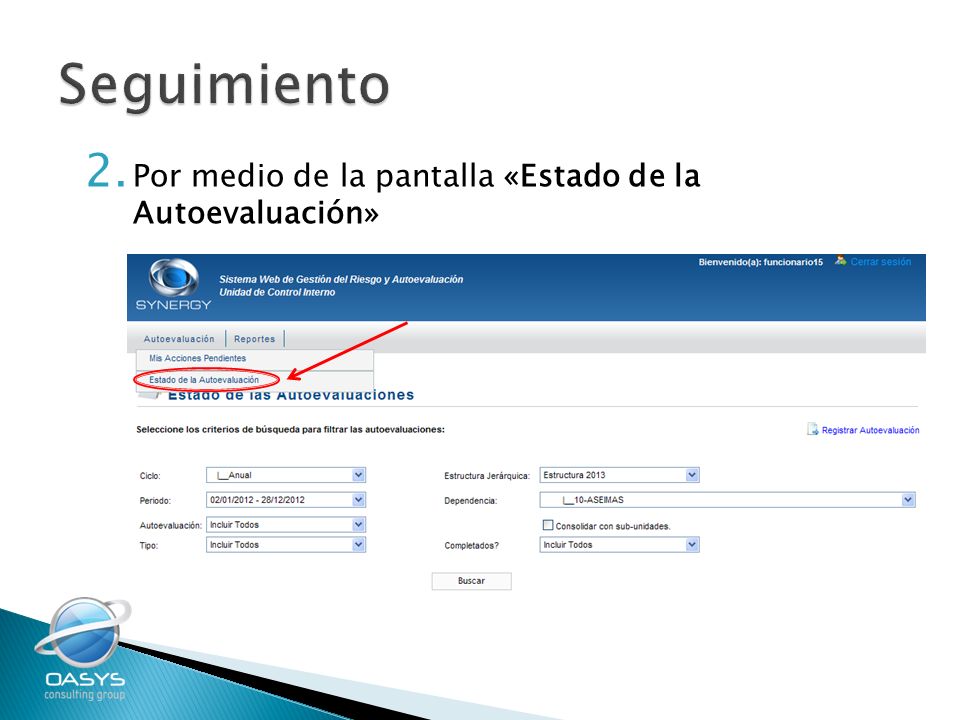Image resolution: width=960 pixels, height=720 pixels.
Task: Click the Periodo label
Action: point(155,501)
